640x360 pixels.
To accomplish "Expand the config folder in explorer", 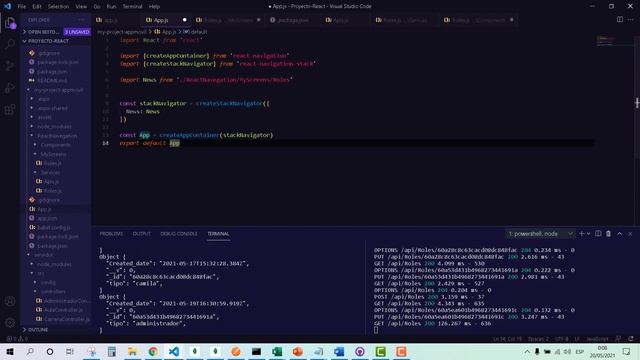I will pyautogui.click(x=48, y=282).
